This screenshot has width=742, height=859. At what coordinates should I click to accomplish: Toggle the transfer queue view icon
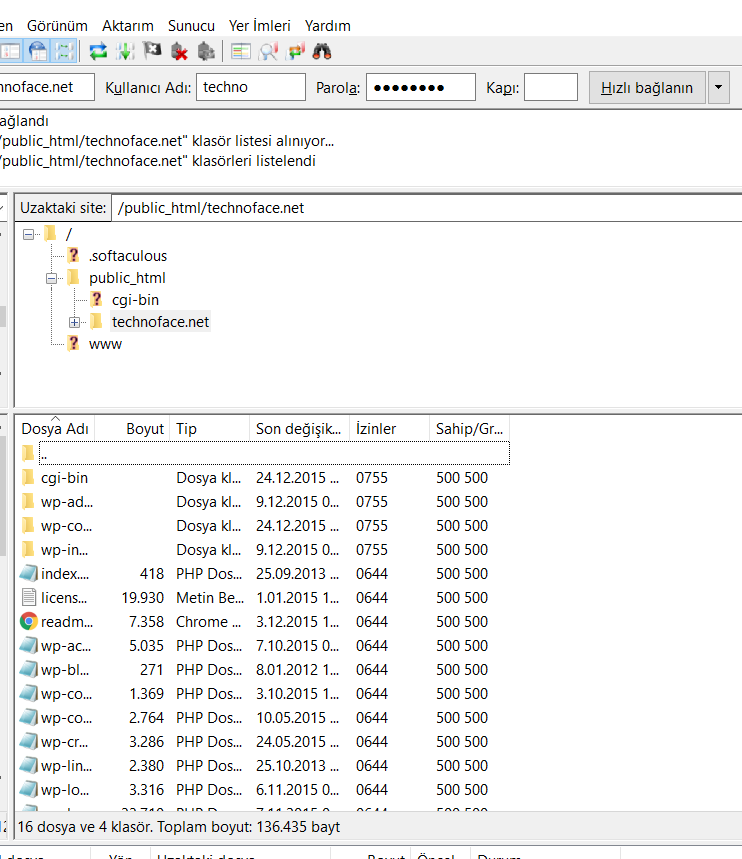pyautogui.click(x=64, y=51)
